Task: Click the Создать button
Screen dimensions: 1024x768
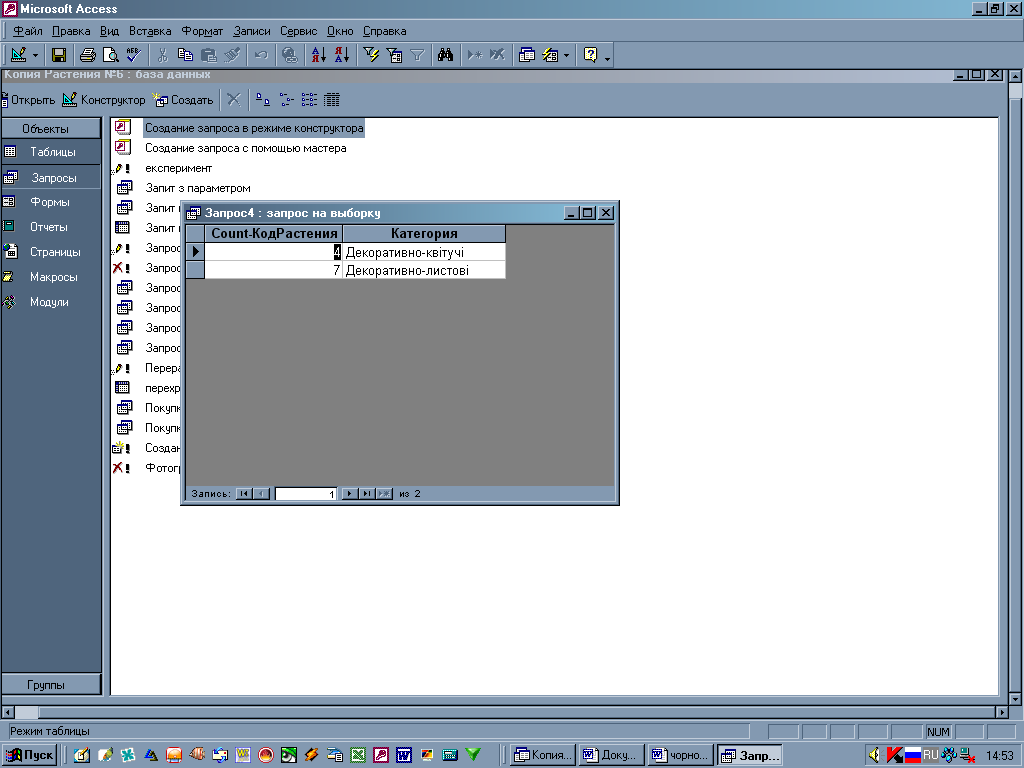Action: (183, 100)
